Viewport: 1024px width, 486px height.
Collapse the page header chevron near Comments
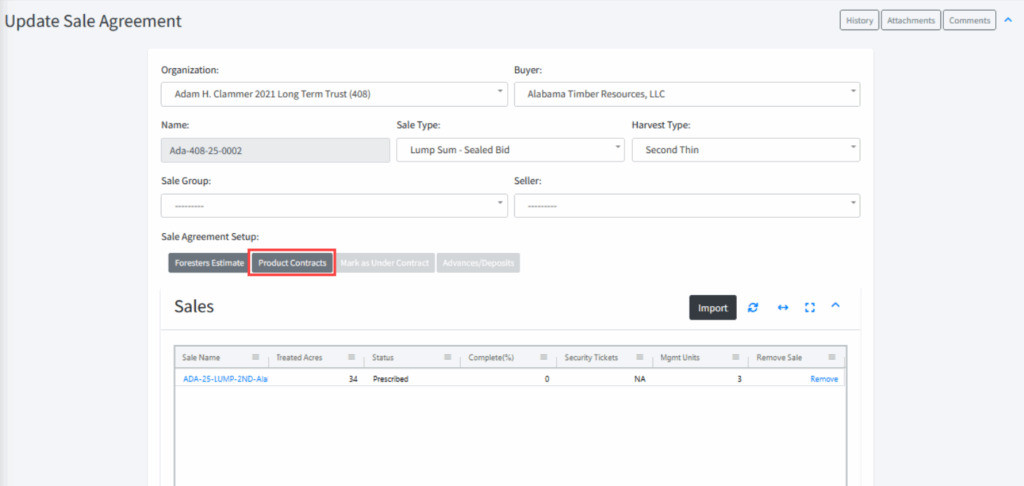1007,20
